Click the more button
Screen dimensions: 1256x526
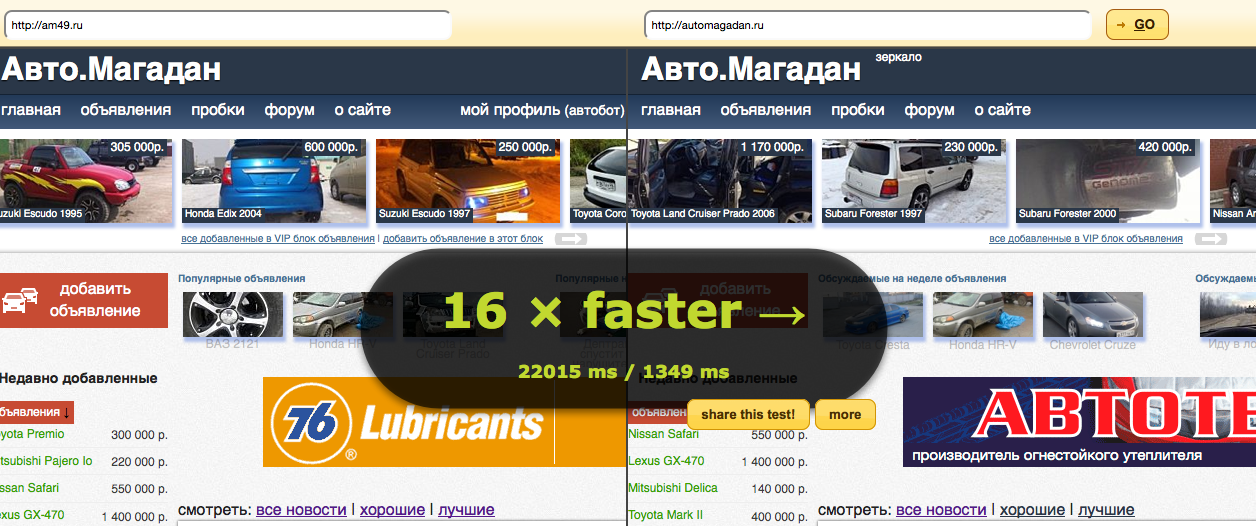[x=845, y=414]
